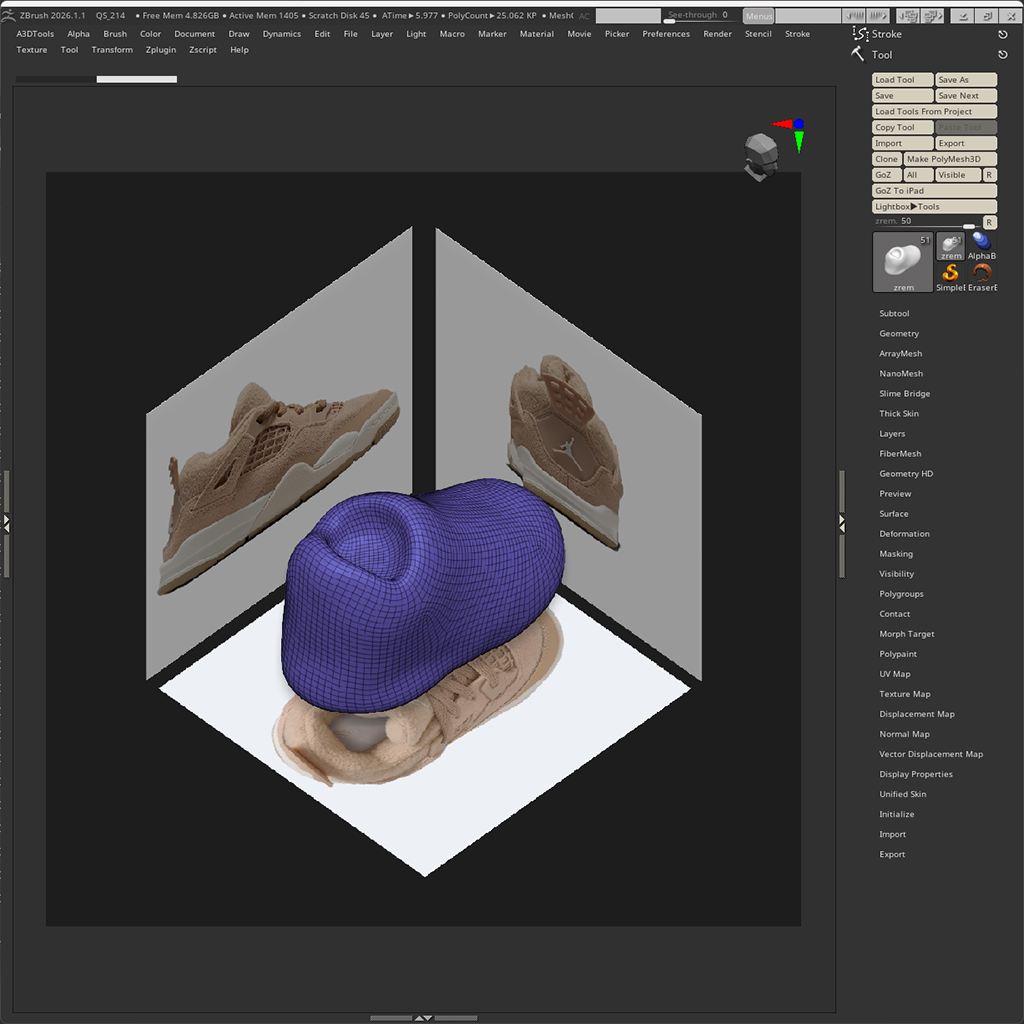Select the EraserBrush tool icon
Viewport: 1024px width, 1024px height.
click(x=982, y=277)
